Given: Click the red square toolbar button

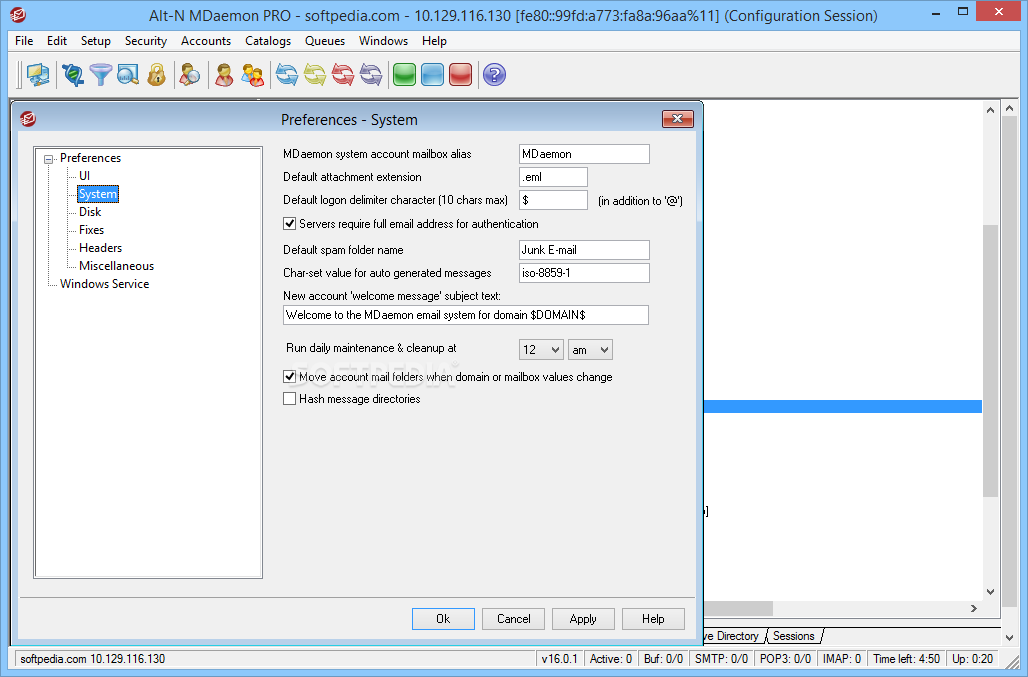Looking at the screenshot, I should tap(461, 75).
